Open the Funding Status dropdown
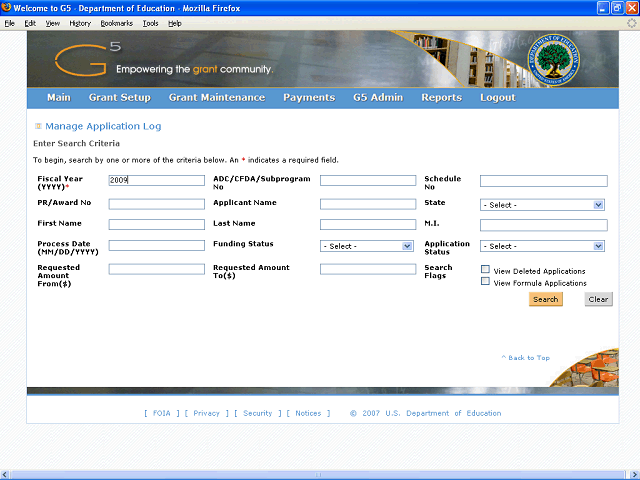 (x=367, y=246)
